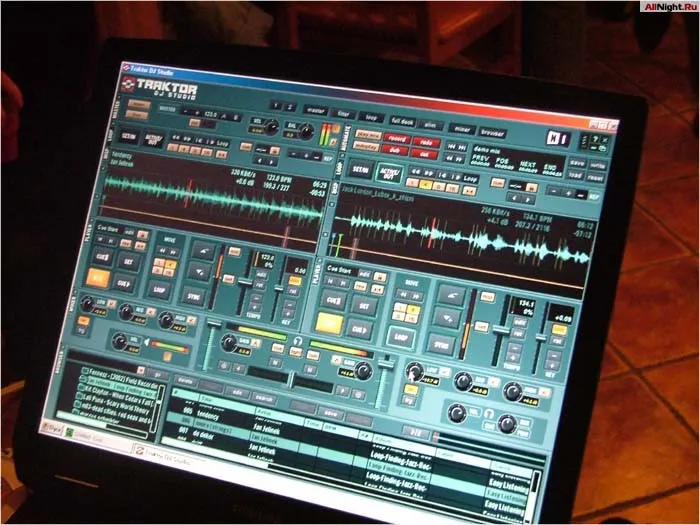Image resolution: width=700 pixels, height=525 pixels.
Task: Adjust right deck tempo fader
Action: 501,331
